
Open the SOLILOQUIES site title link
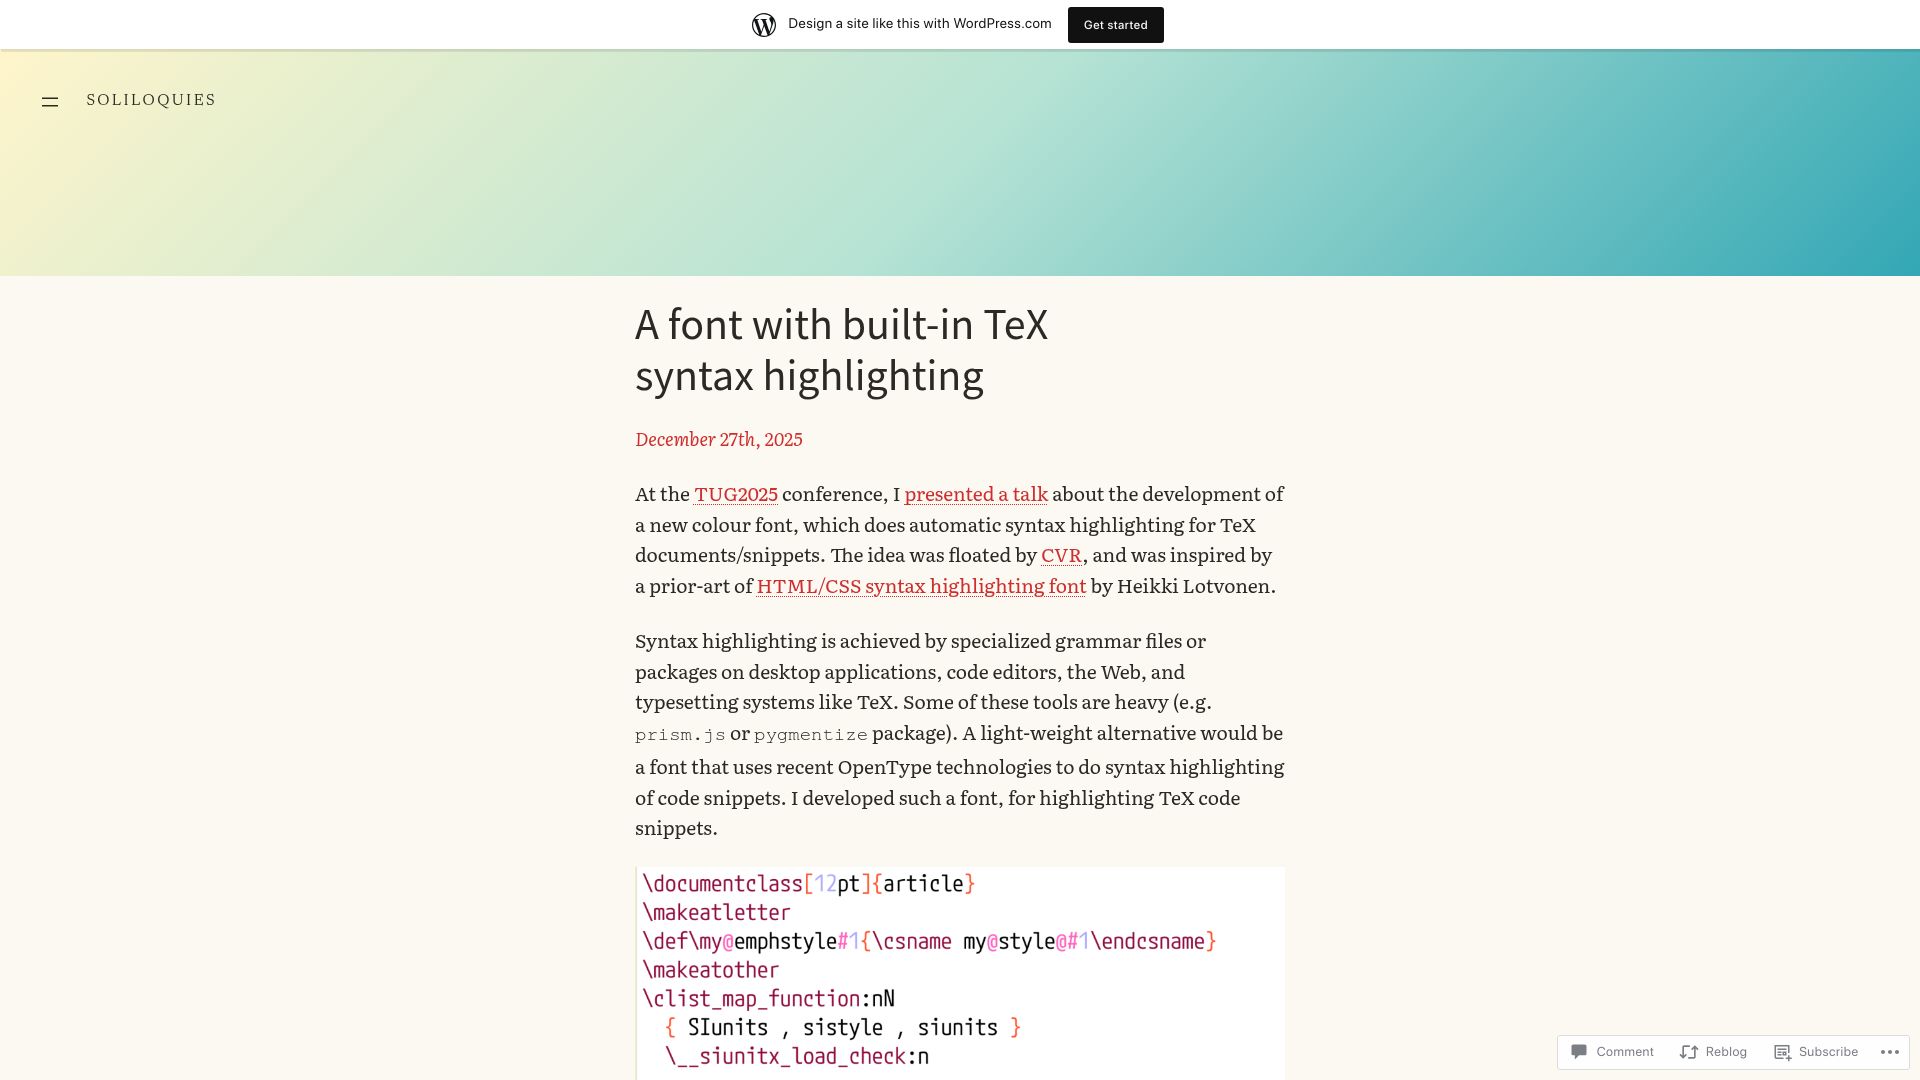[x=151, y=100]
